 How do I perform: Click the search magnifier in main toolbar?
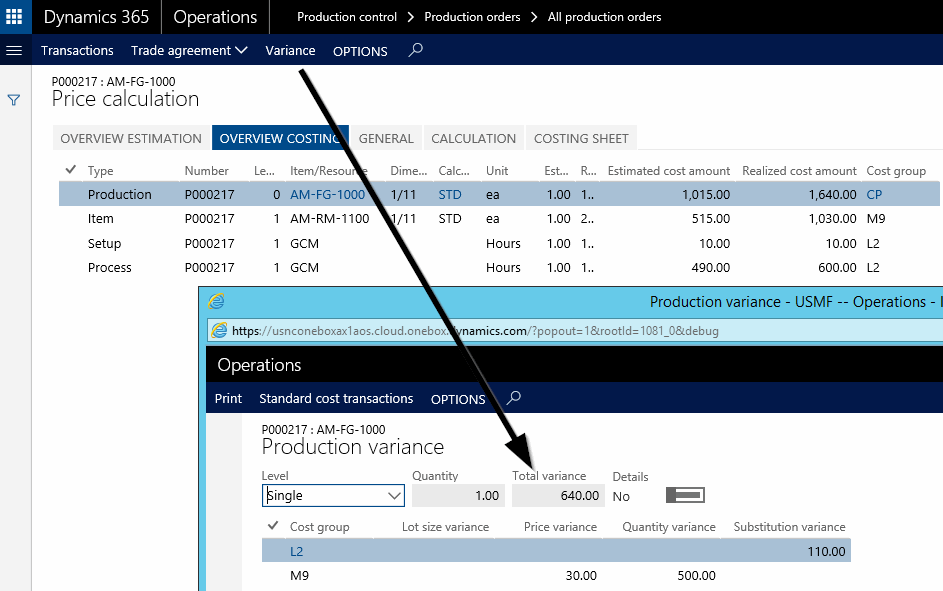point(416,50)
